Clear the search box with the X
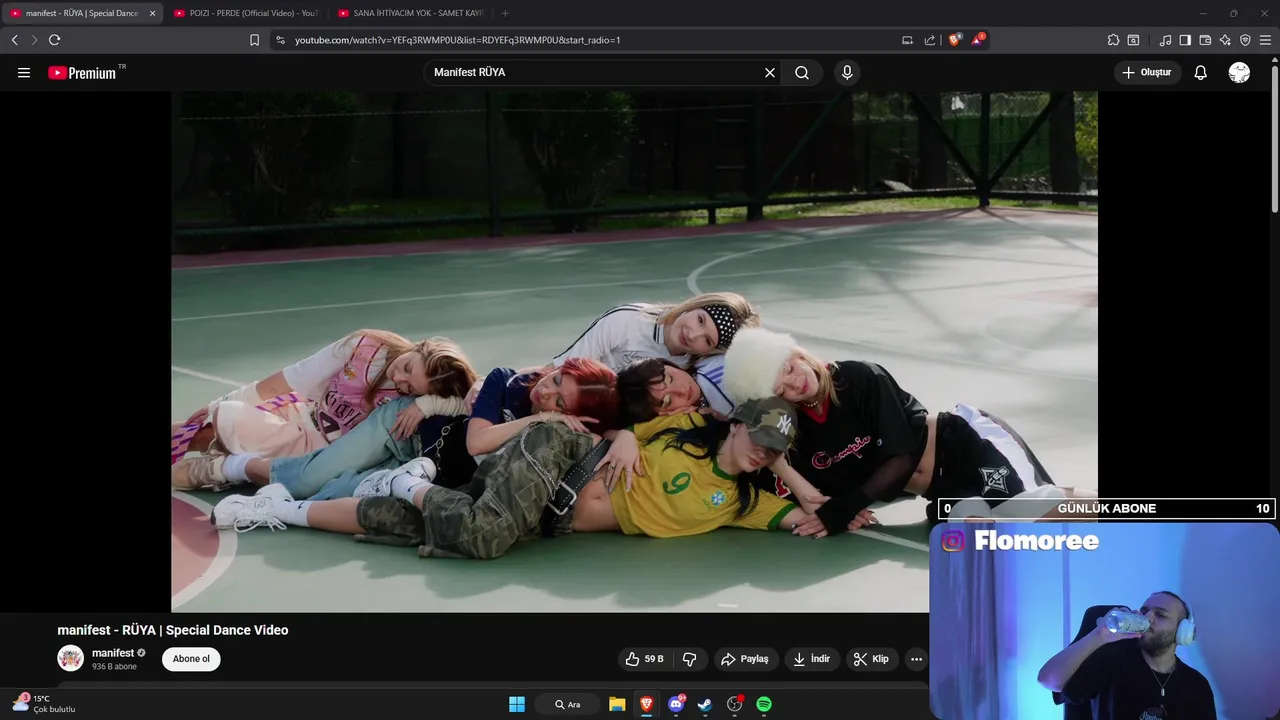 tap(770, 72)
